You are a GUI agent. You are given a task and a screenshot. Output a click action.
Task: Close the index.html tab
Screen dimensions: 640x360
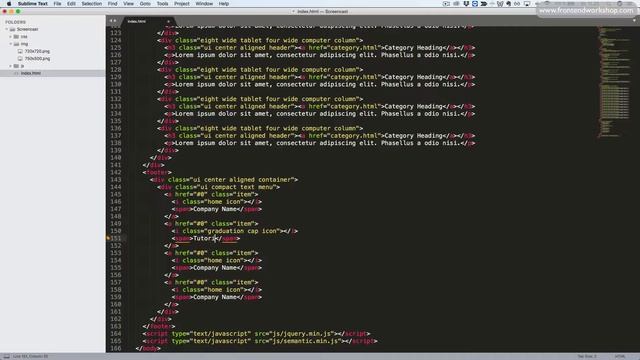(x=168, y=21)
